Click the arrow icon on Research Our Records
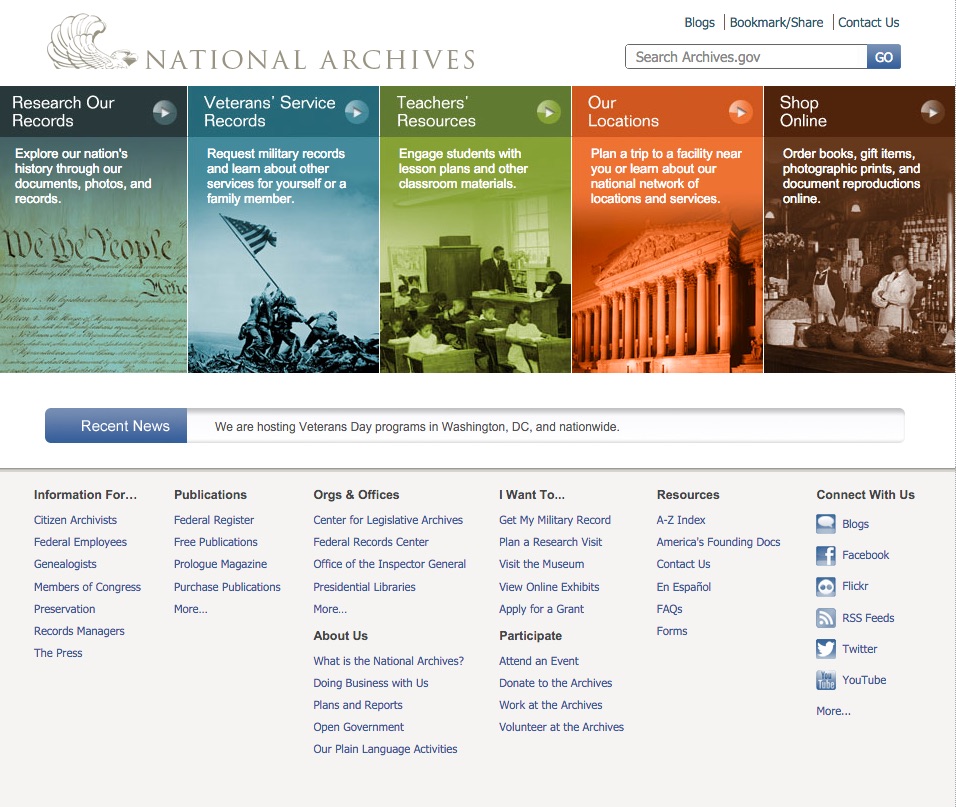Image resolution: width=956 pixels, height=807 pixels. [x=164, y=112]
